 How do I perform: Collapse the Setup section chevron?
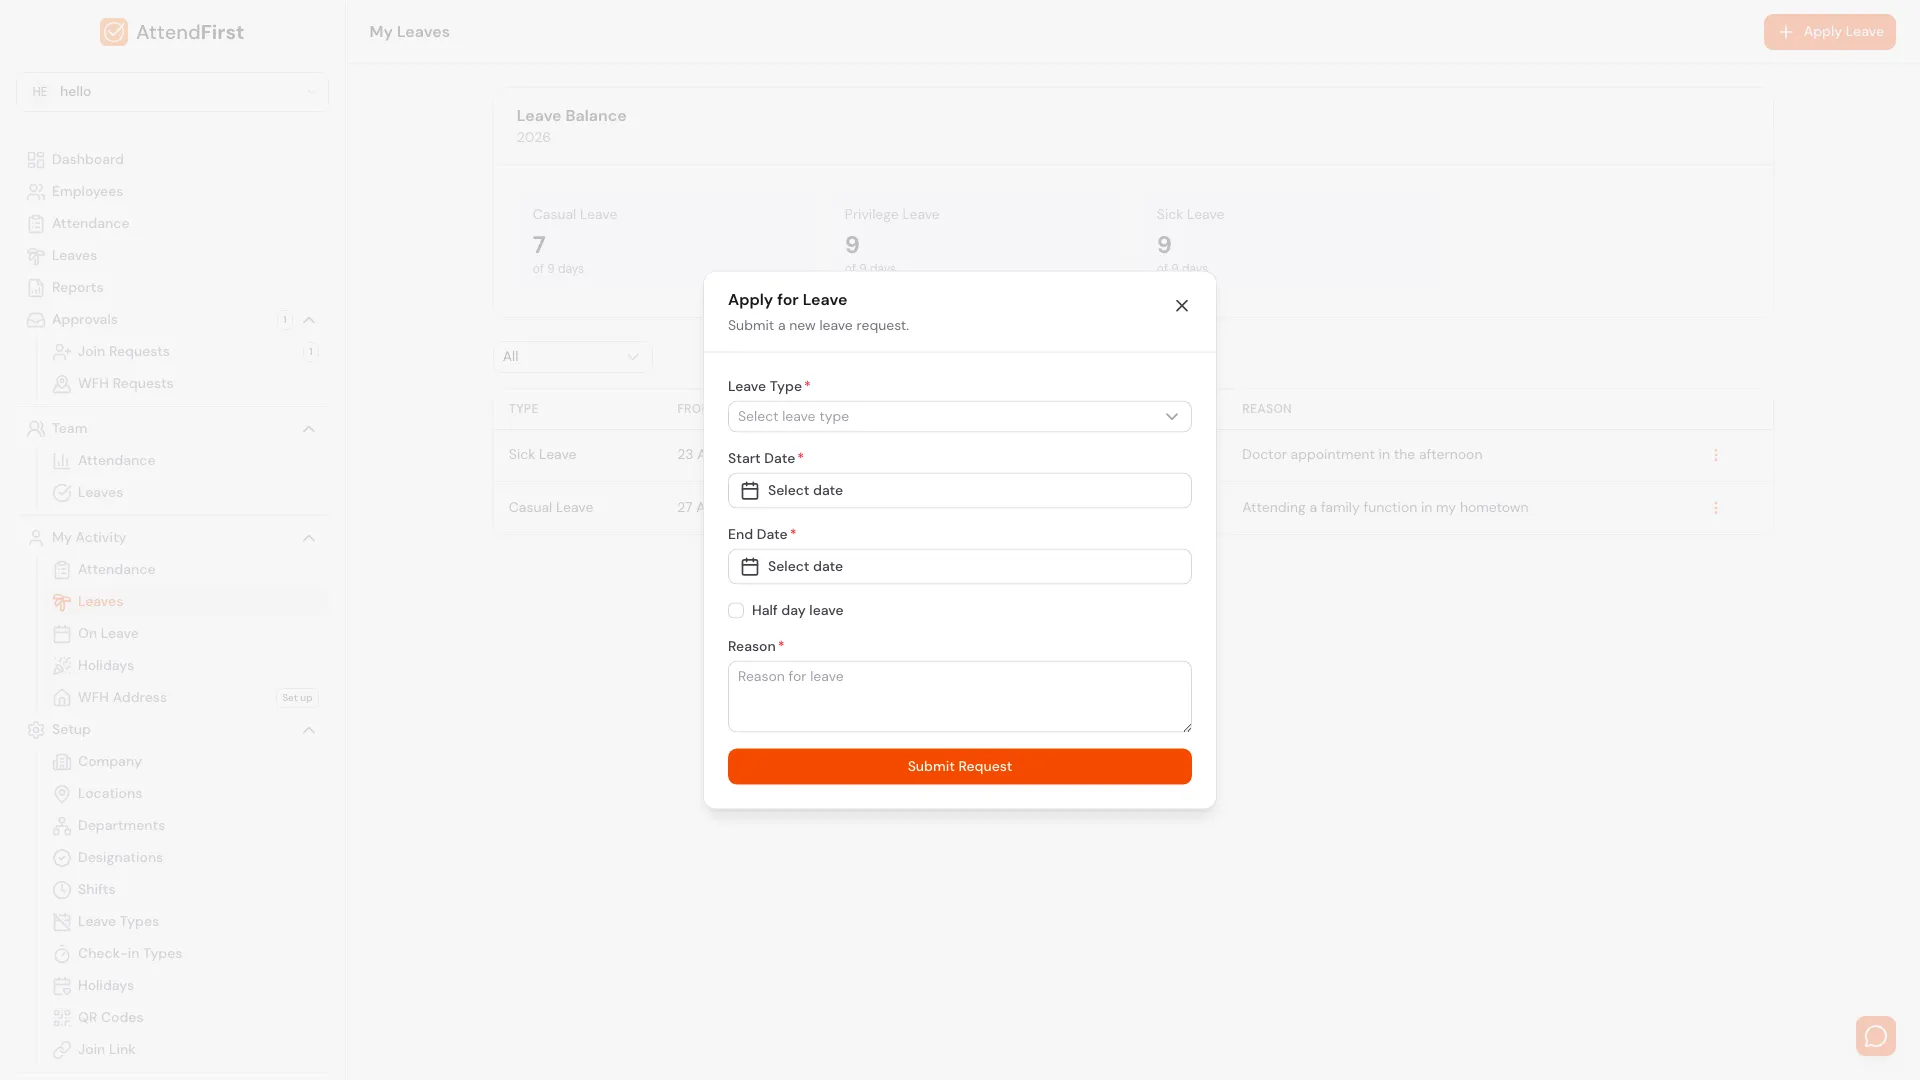click(x=309, y=730)
